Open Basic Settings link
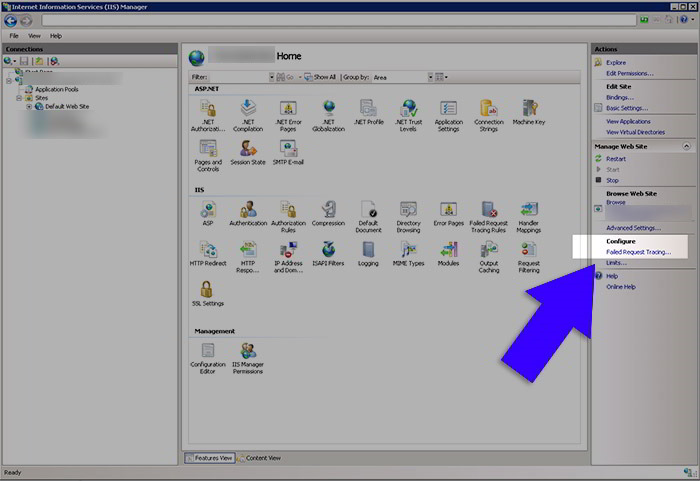 coord(627,108)
